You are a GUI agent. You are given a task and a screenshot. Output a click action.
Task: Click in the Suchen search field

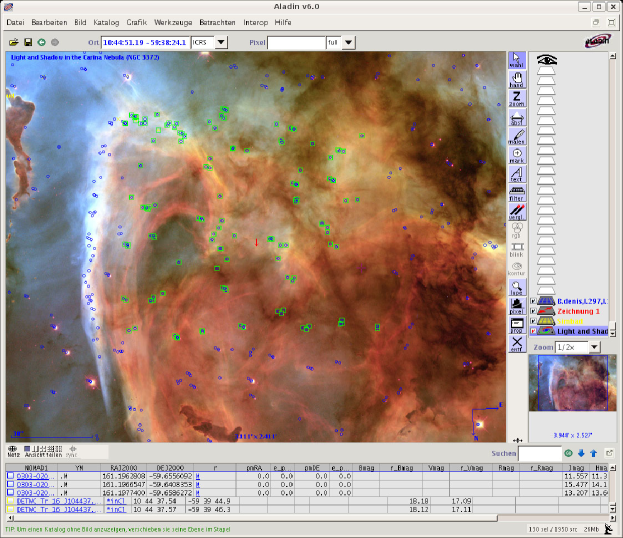pos(539,454)
